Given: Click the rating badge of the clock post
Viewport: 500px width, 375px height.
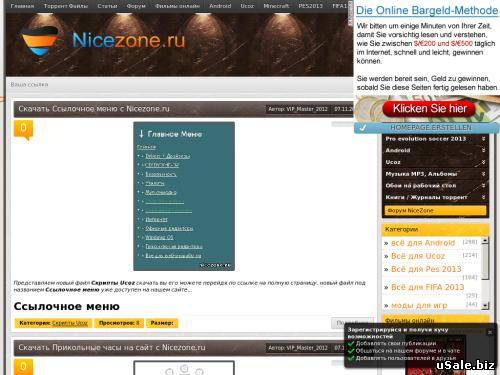Looking at the screenshot, I should coord(23,367).
